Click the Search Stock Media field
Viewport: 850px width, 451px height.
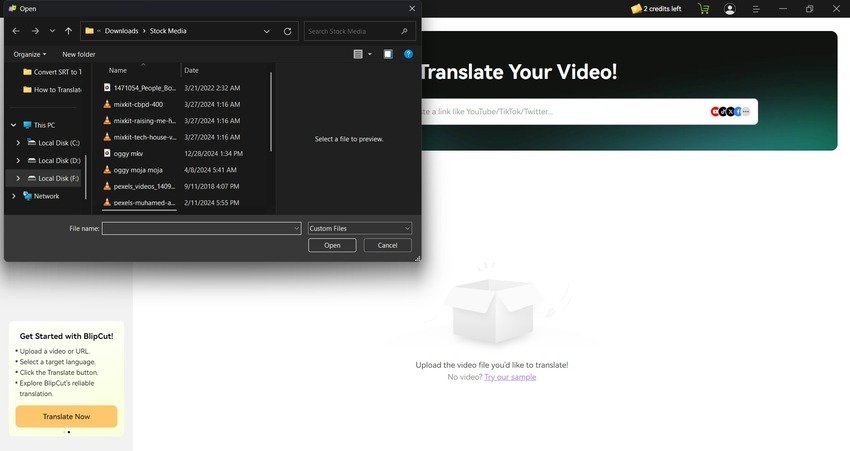click(359, 31)
